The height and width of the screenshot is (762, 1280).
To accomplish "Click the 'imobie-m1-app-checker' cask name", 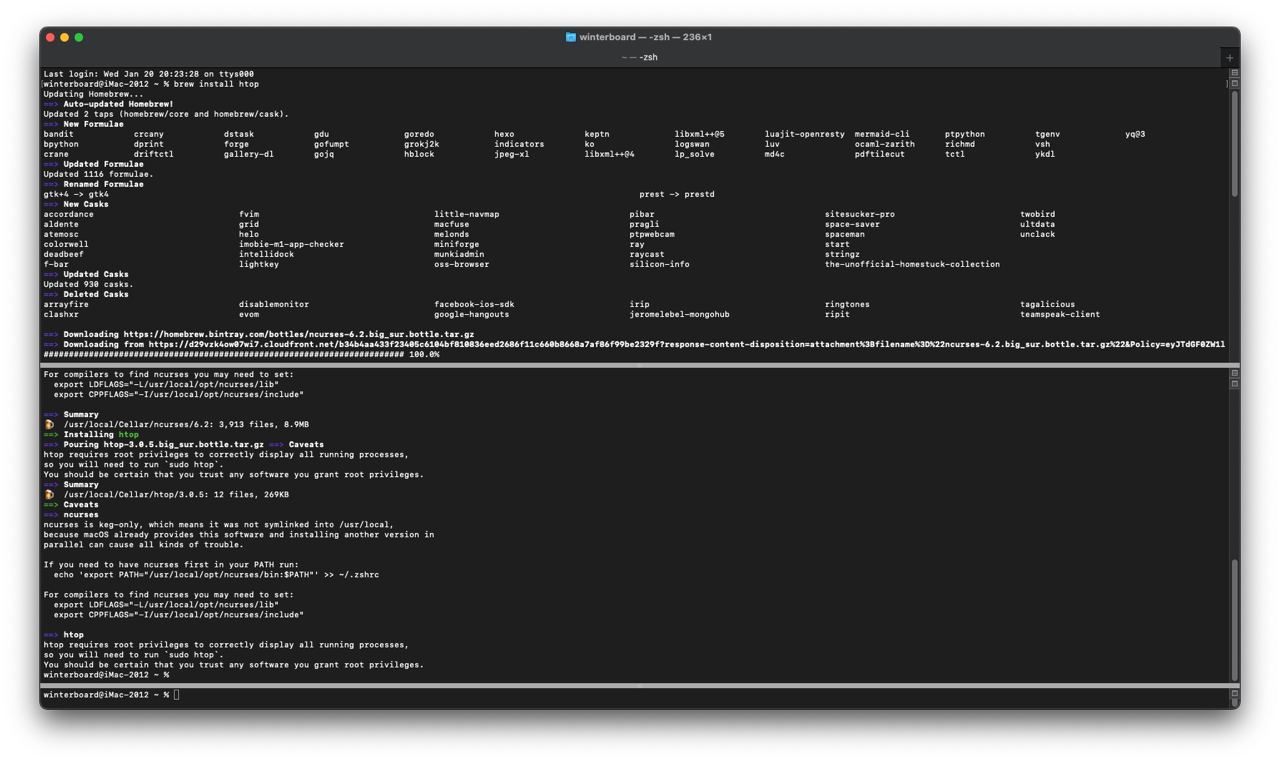I will [x=291, y=244].
